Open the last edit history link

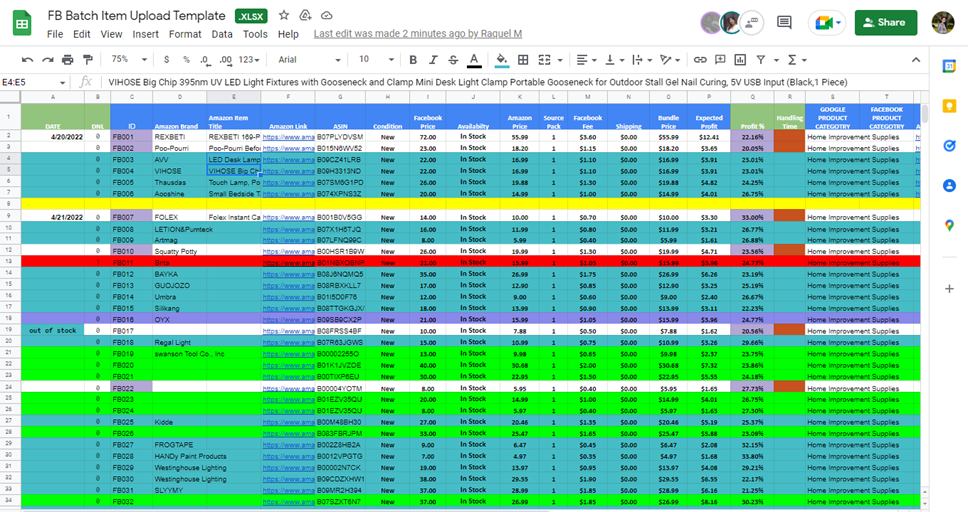(x=418, y=34)
